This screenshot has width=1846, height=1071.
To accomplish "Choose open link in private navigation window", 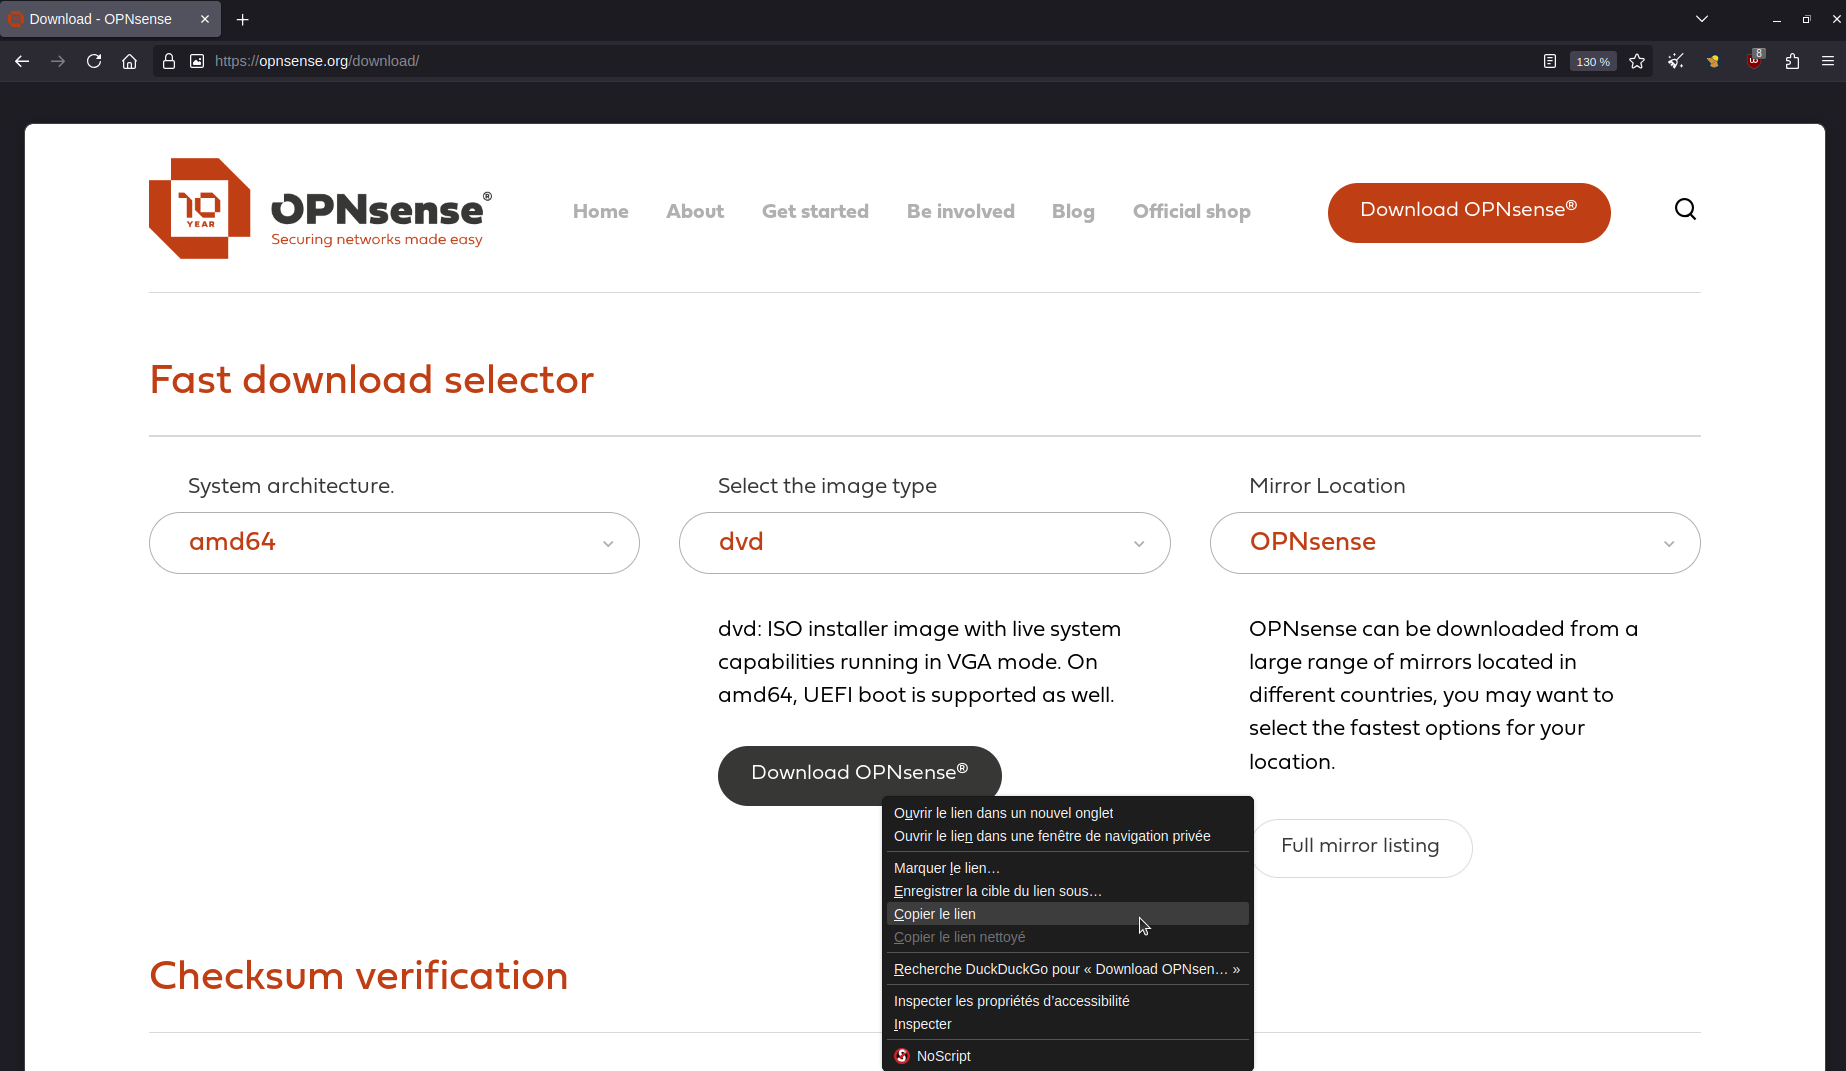I will pos(1067,836).
